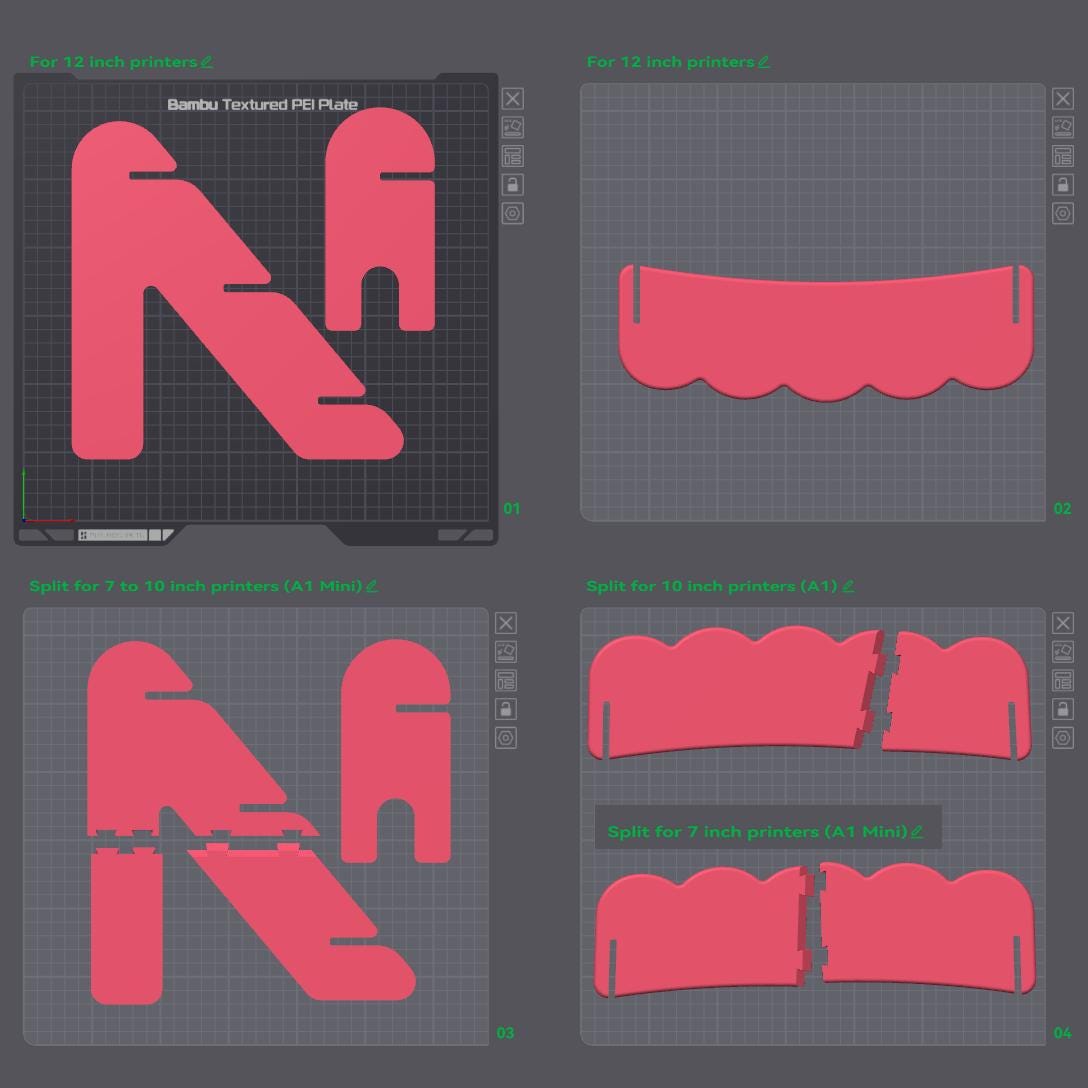Screen dimensions: 1088x1088
Task: Click plate number 01
Action: point(511,509)
